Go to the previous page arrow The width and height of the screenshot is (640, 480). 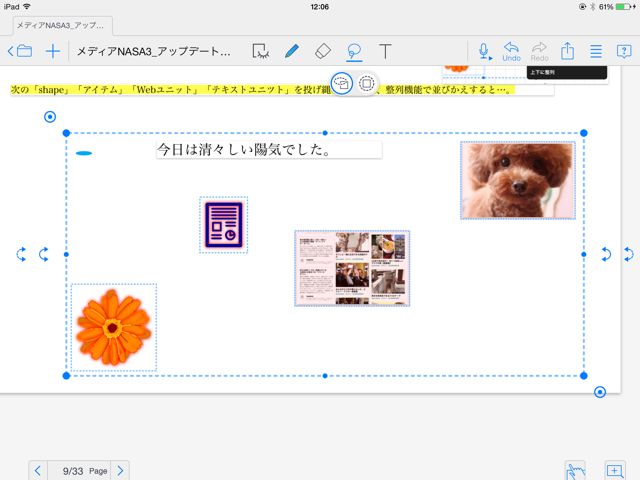(38, 471)
